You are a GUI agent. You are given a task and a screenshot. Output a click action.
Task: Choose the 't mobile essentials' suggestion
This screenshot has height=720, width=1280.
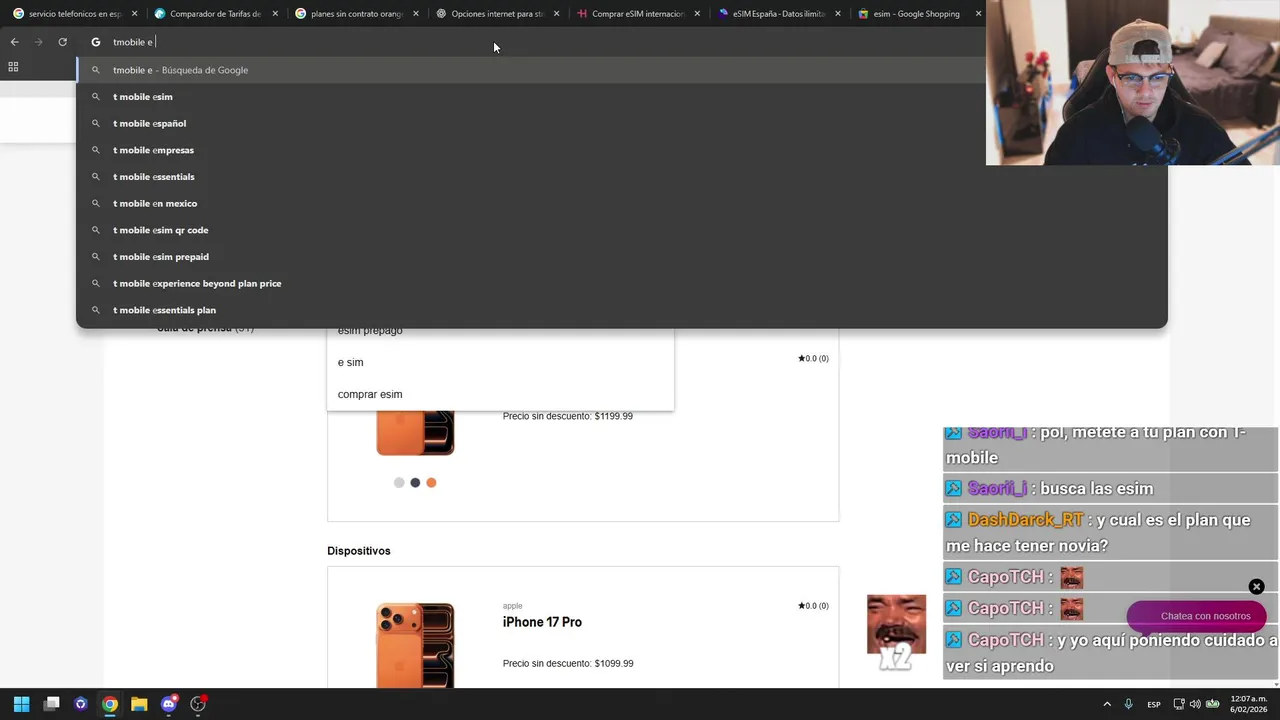coord(621,177)
